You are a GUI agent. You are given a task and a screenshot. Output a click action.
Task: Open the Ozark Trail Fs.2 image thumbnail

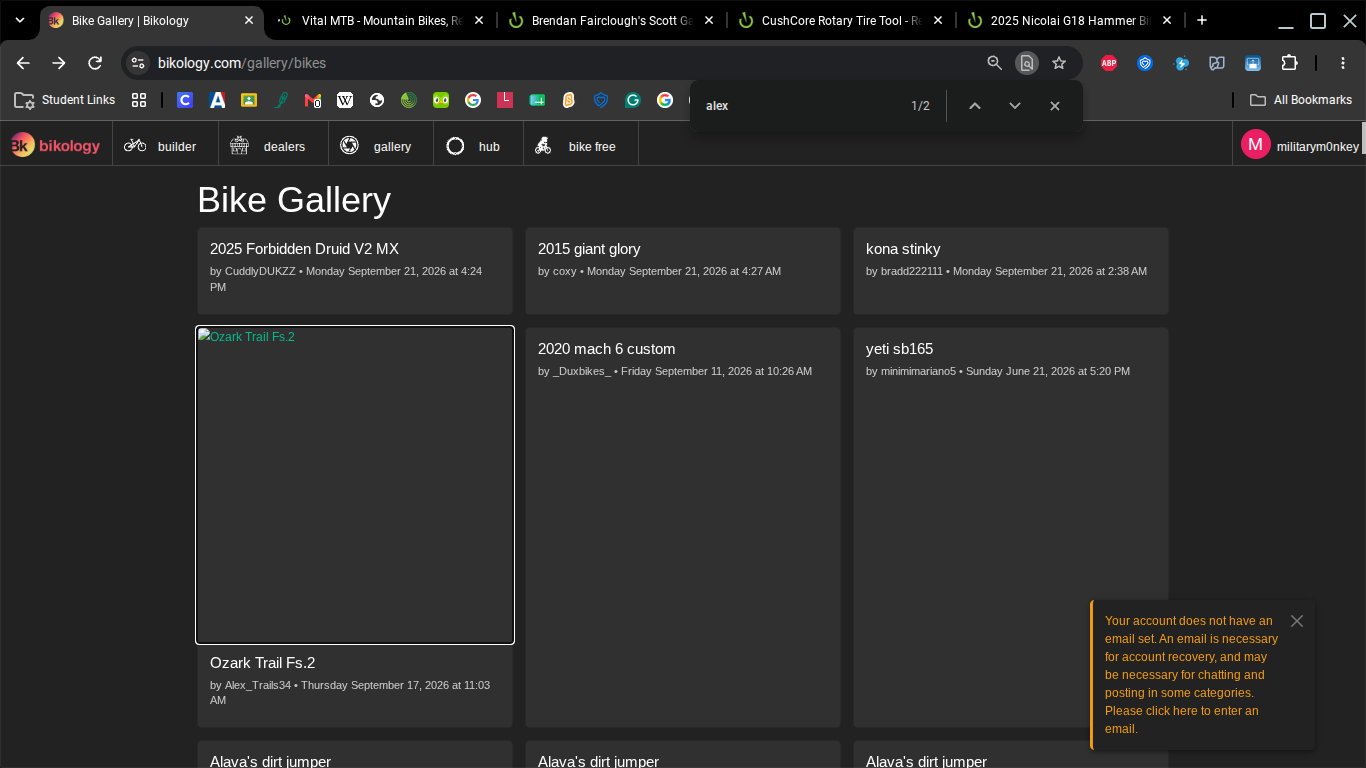tap(355, 485)
